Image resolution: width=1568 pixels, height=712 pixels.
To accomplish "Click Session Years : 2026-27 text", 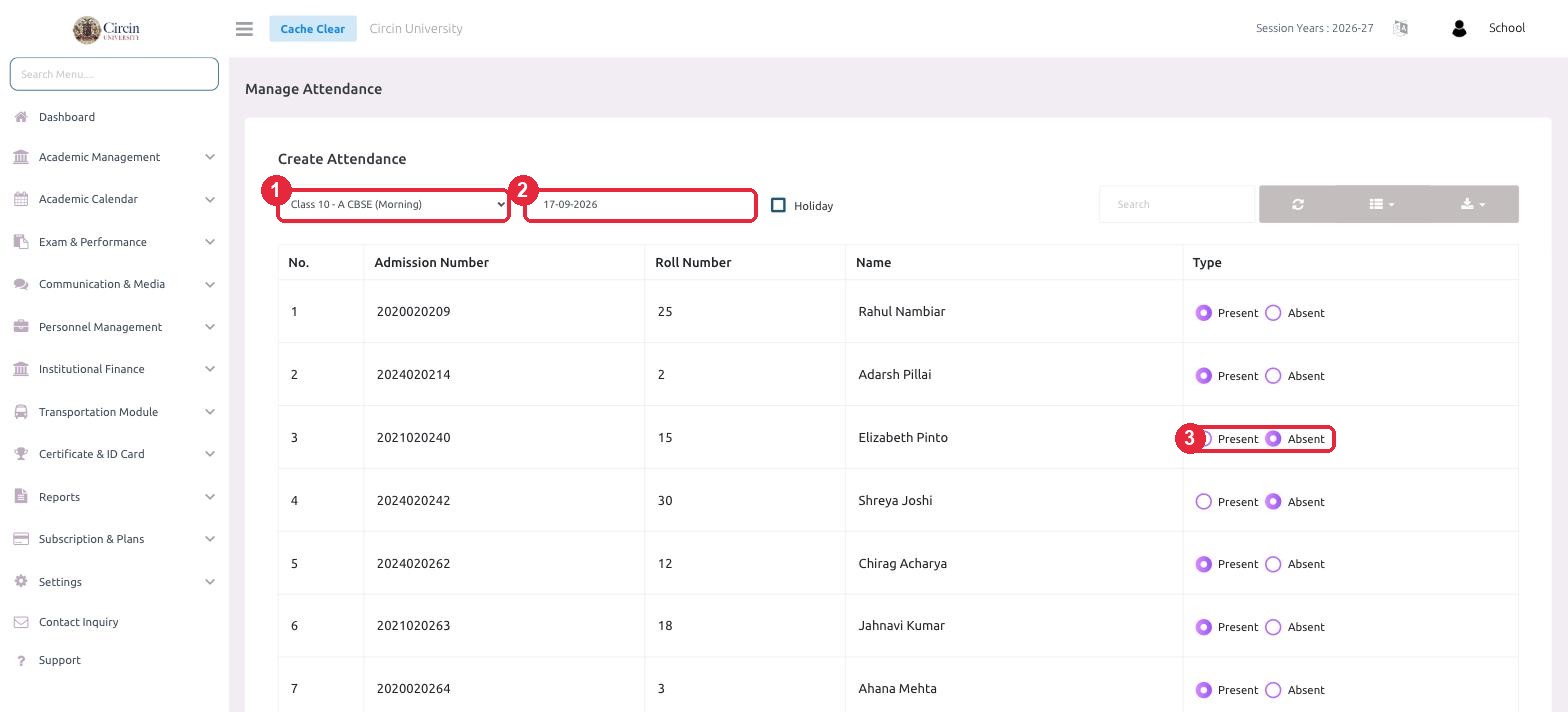I will pos(1314,28).
